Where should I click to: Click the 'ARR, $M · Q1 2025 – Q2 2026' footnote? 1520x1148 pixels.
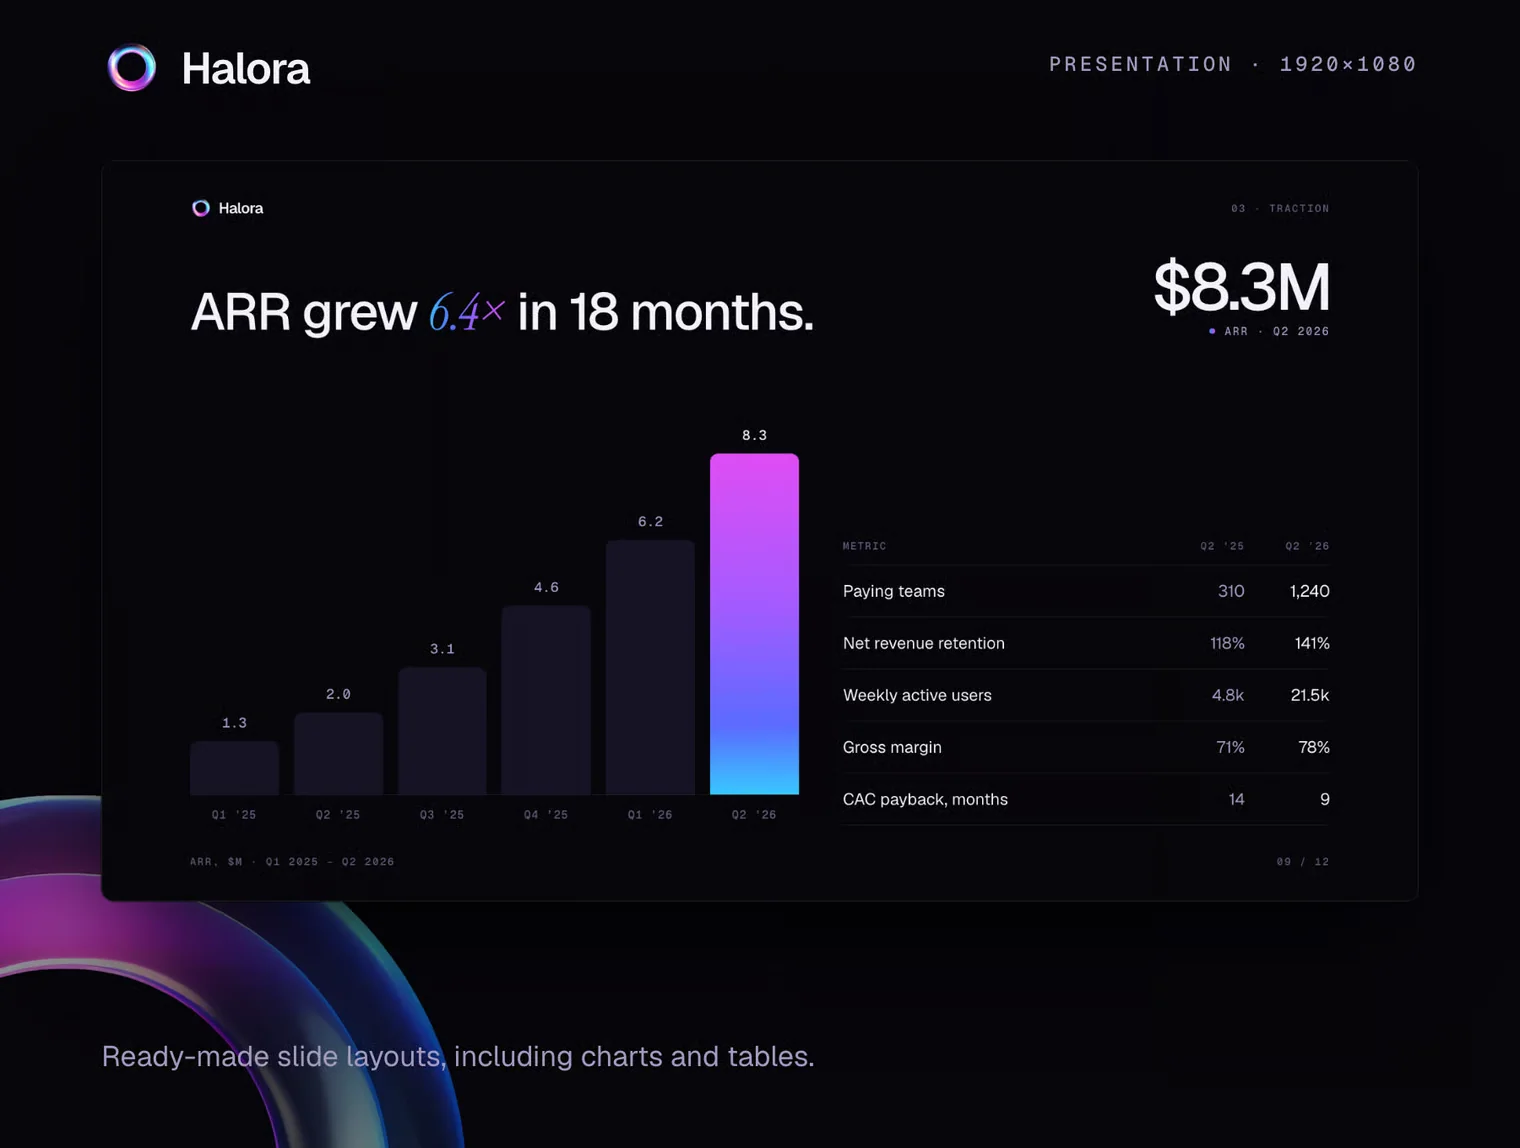pos(292,861)
